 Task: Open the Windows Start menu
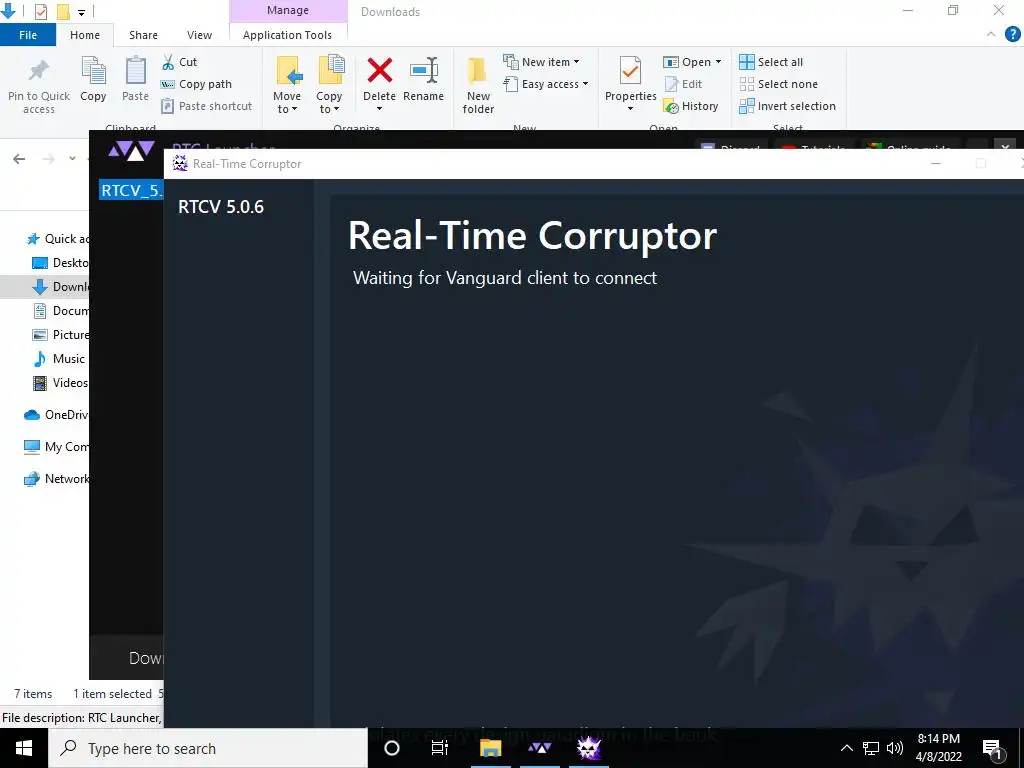(x=24, y=748)
